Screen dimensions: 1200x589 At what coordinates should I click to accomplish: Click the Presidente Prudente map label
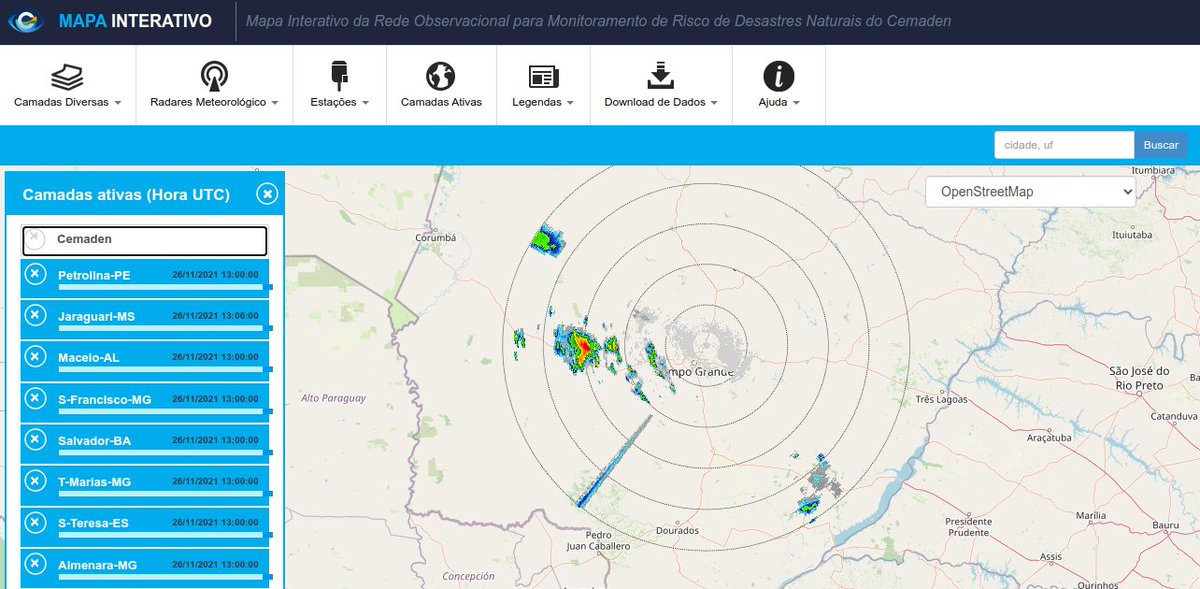pyautogui.click(x=968, y=527)
